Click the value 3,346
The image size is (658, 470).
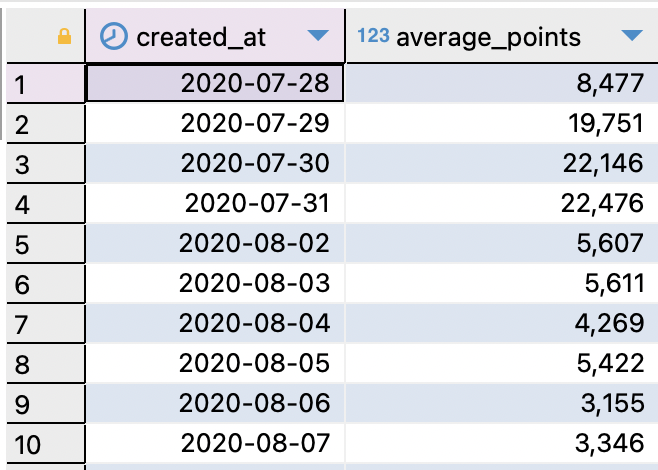tap(609, 444)
